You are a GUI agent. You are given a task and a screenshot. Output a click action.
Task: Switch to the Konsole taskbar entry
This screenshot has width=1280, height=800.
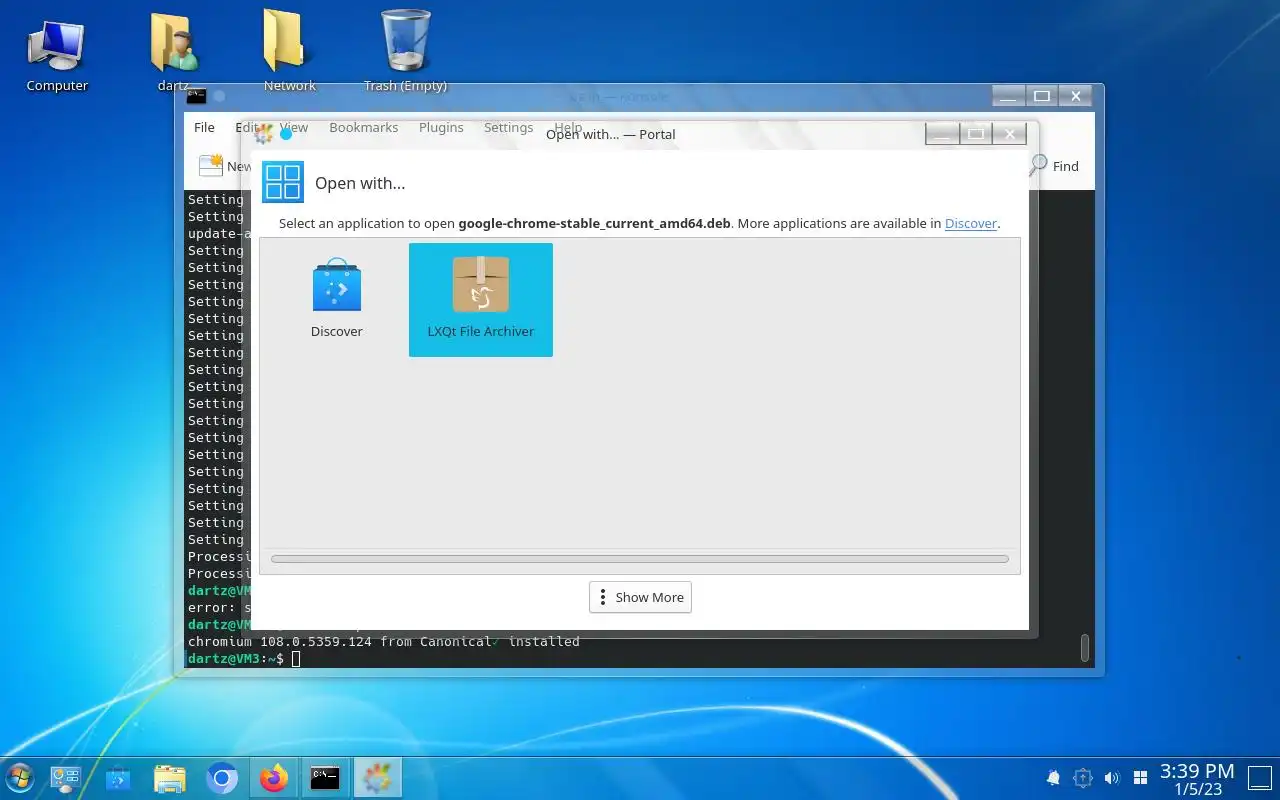point(325,778)
